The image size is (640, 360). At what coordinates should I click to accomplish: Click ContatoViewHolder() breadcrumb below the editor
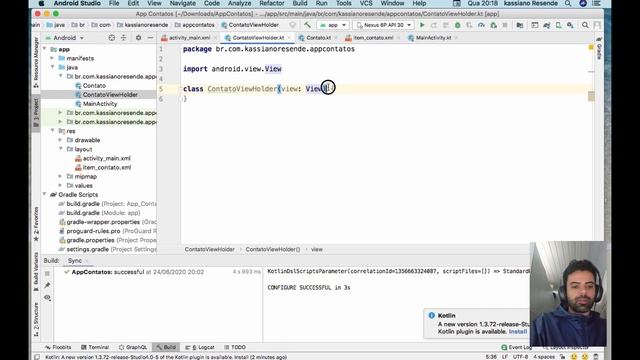point(273,249)
